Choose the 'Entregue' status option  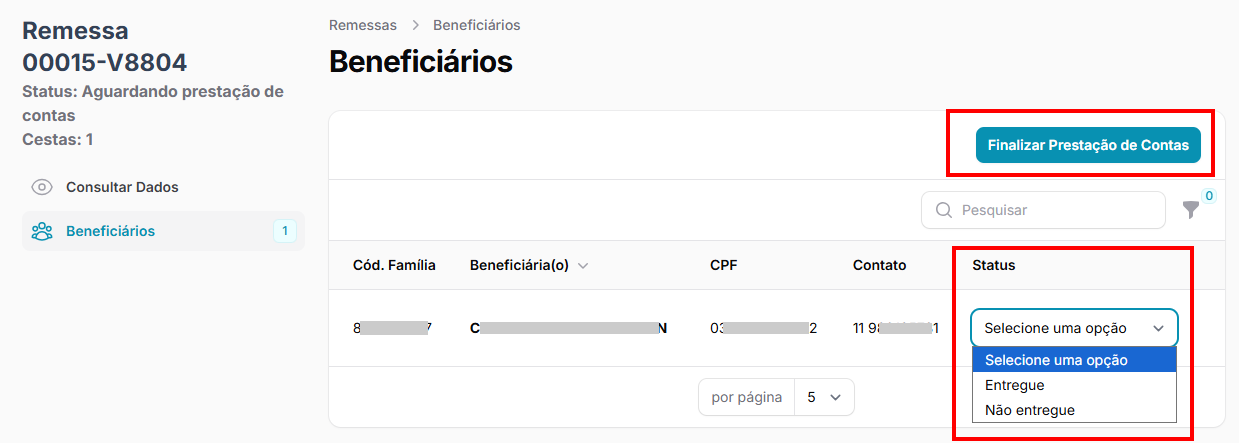click(1014, 385)
